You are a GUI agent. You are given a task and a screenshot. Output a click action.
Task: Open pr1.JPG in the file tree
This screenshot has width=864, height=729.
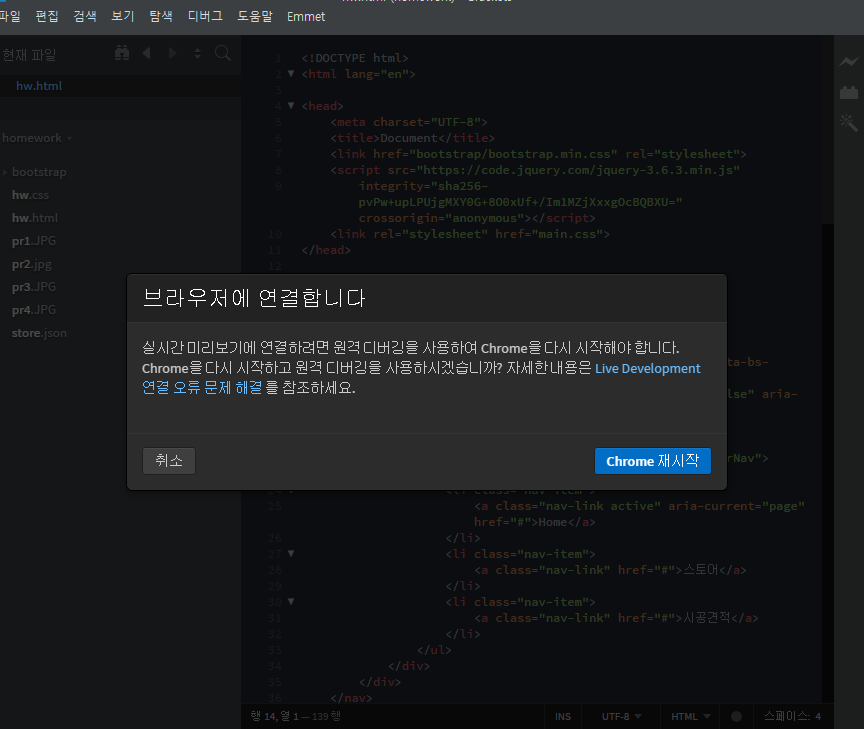34,241
